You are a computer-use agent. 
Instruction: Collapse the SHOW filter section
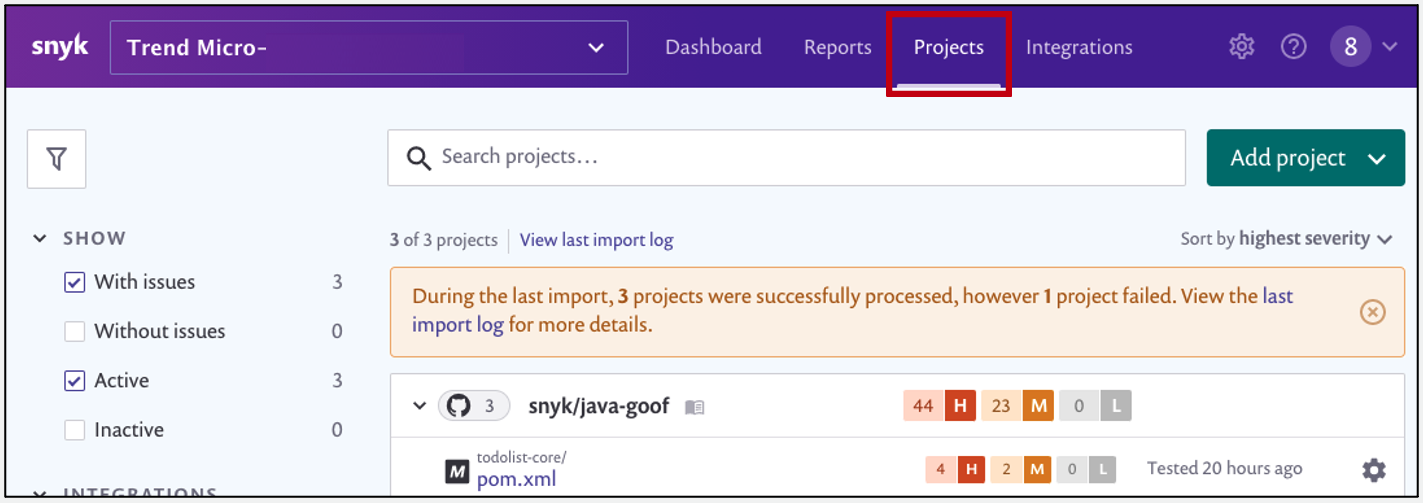(40, 238)
